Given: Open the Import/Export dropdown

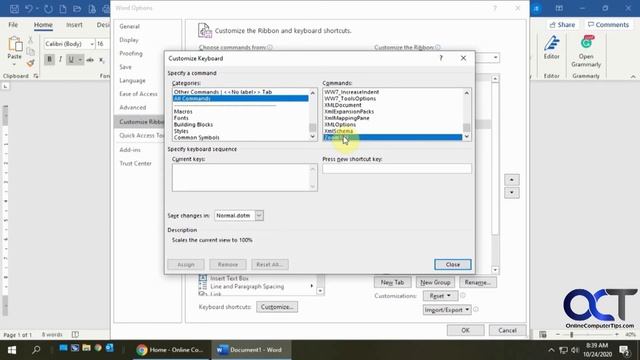Looking at the screenshot, I should 447,310.
